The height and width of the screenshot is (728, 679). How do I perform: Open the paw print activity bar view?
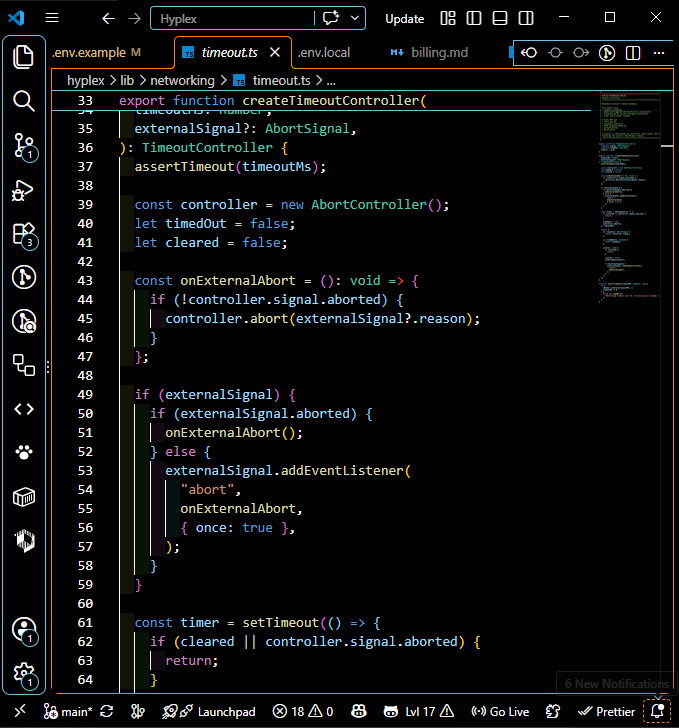point(24,452)
